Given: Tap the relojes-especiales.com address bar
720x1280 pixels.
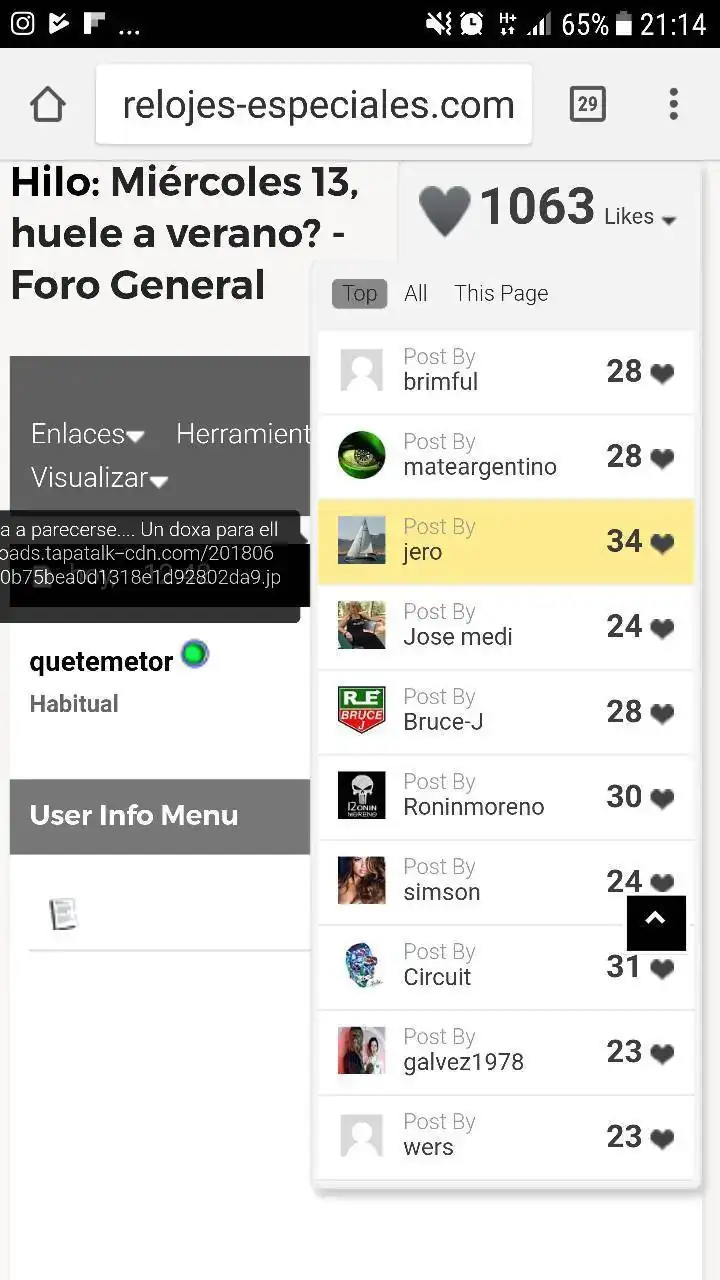Looking at the screenshot, I should tap(314, 104).
